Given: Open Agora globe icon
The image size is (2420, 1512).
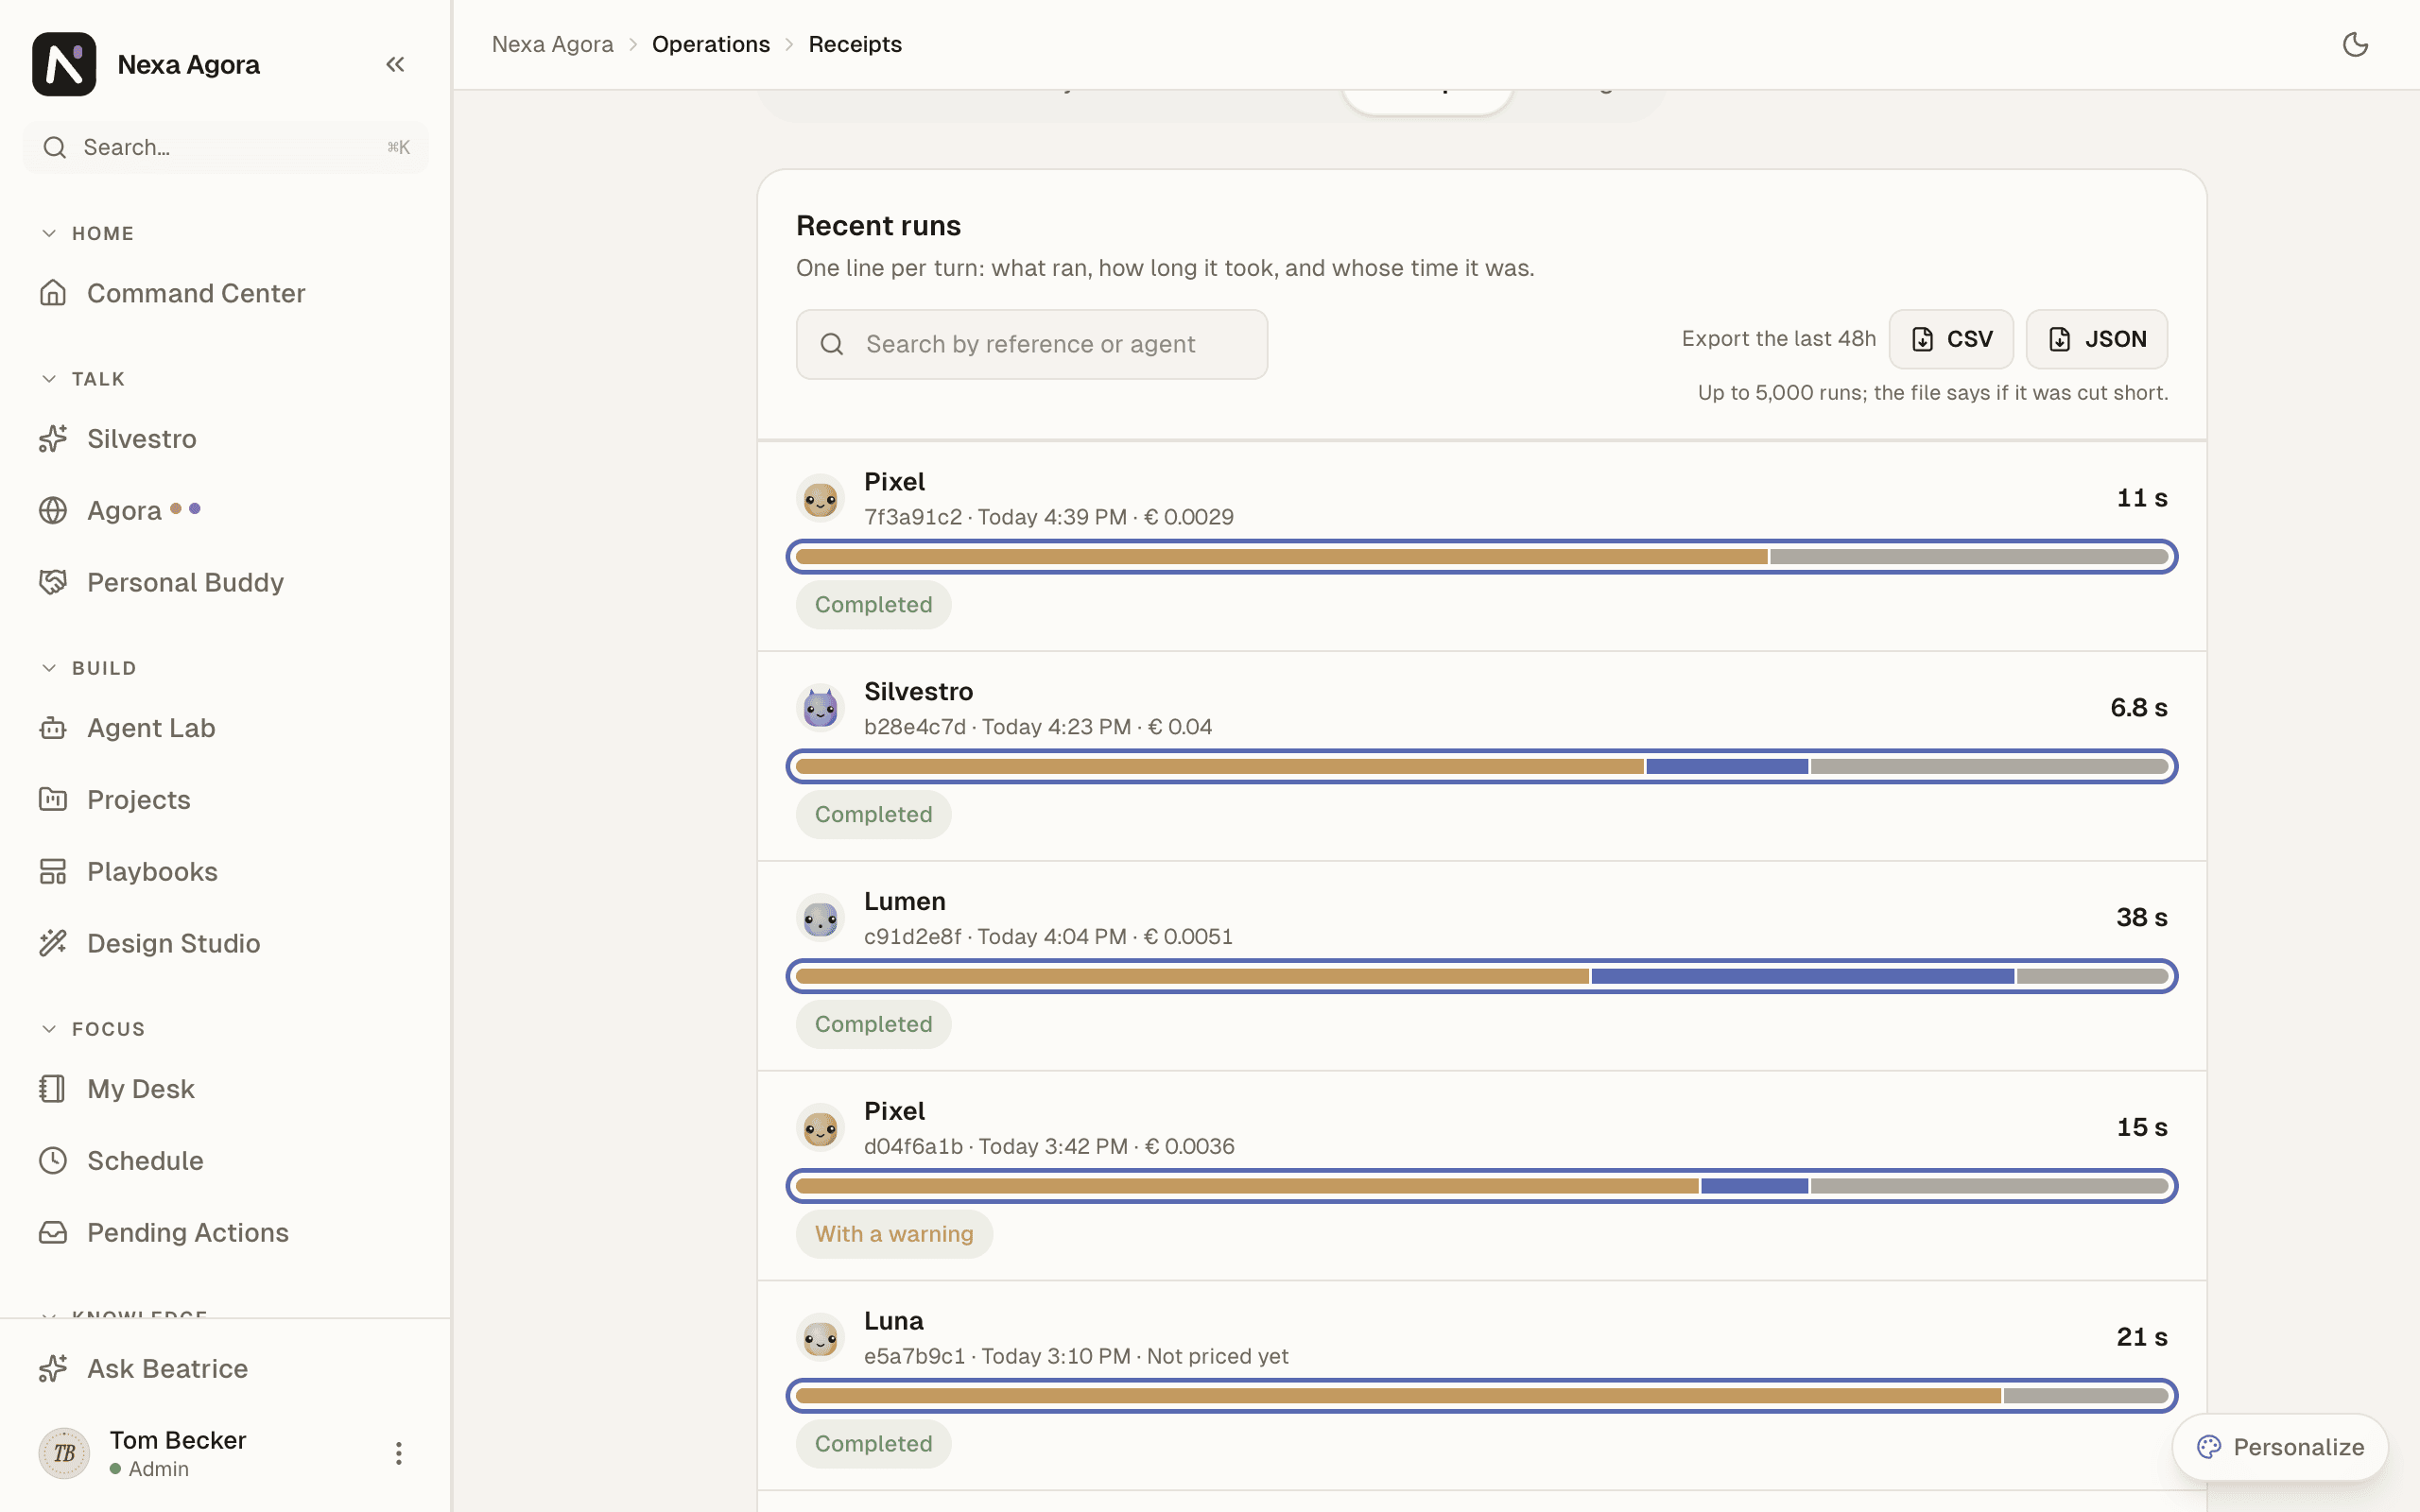Looking at the screenshot, I should [x=53, y=511].
